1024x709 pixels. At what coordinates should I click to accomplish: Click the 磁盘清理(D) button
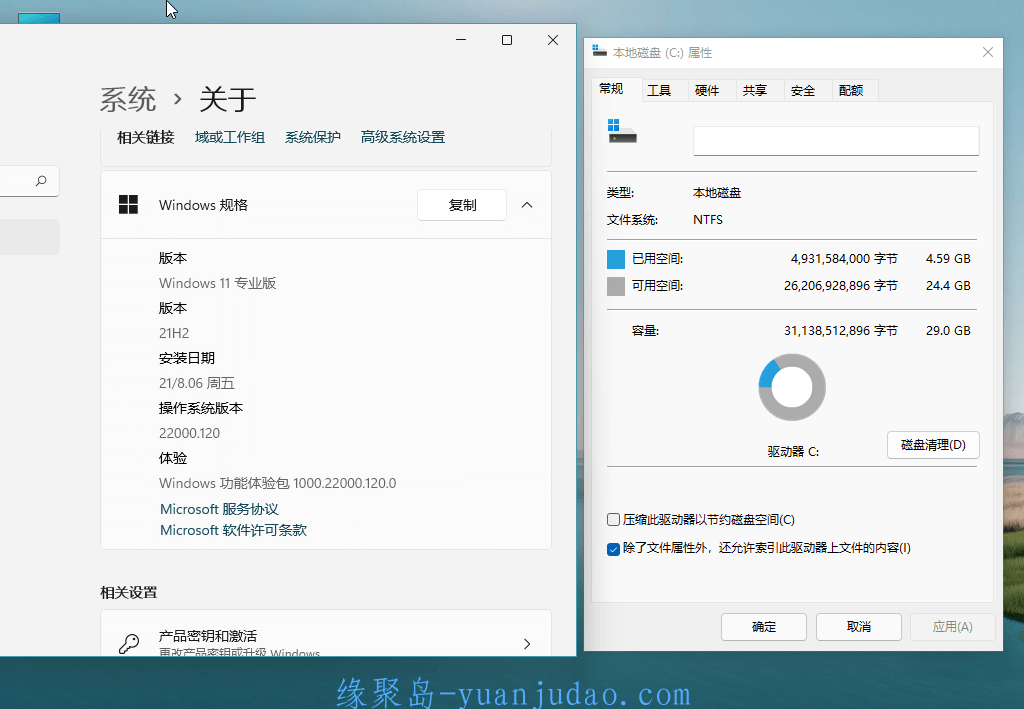[x=932, y=445]
